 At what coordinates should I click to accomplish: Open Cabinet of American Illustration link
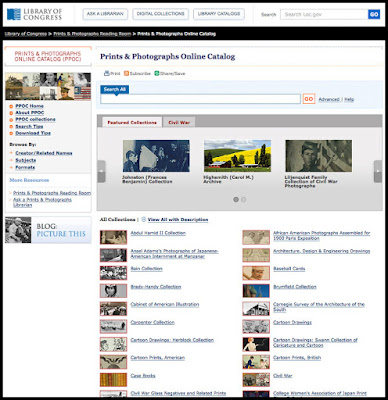[x=165, y=304]
